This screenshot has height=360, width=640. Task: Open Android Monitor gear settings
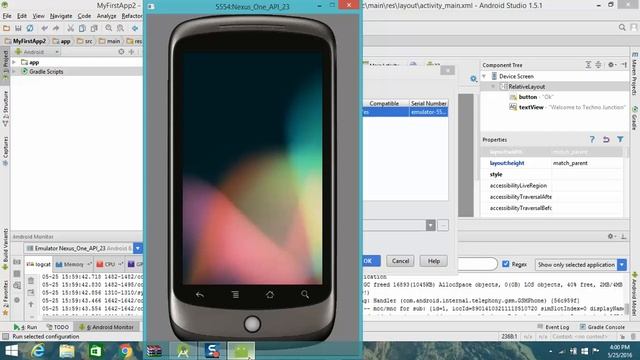tap(611, 236)
